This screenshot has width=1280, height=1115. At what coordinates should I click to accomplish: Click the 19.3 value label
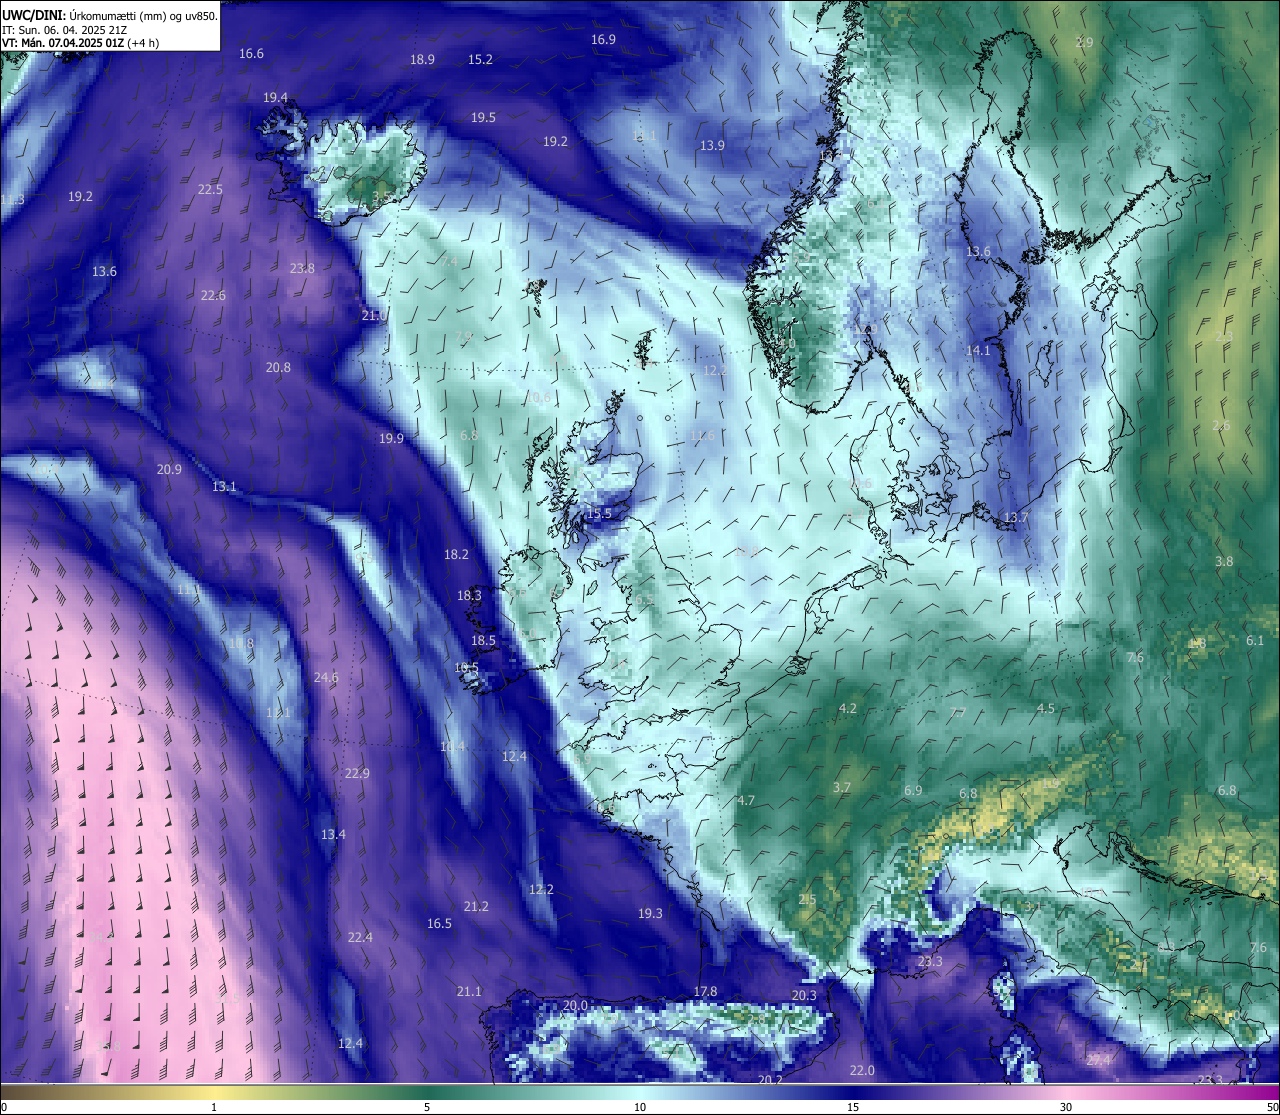[650, 914]
